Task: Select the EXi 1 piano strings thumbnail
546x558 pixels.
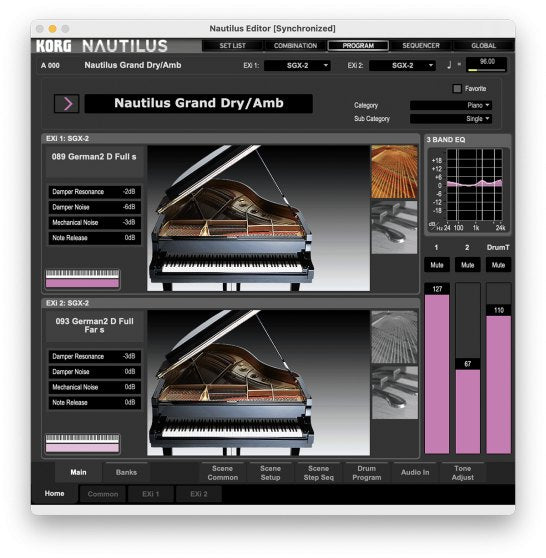Action: coord(394,172)
